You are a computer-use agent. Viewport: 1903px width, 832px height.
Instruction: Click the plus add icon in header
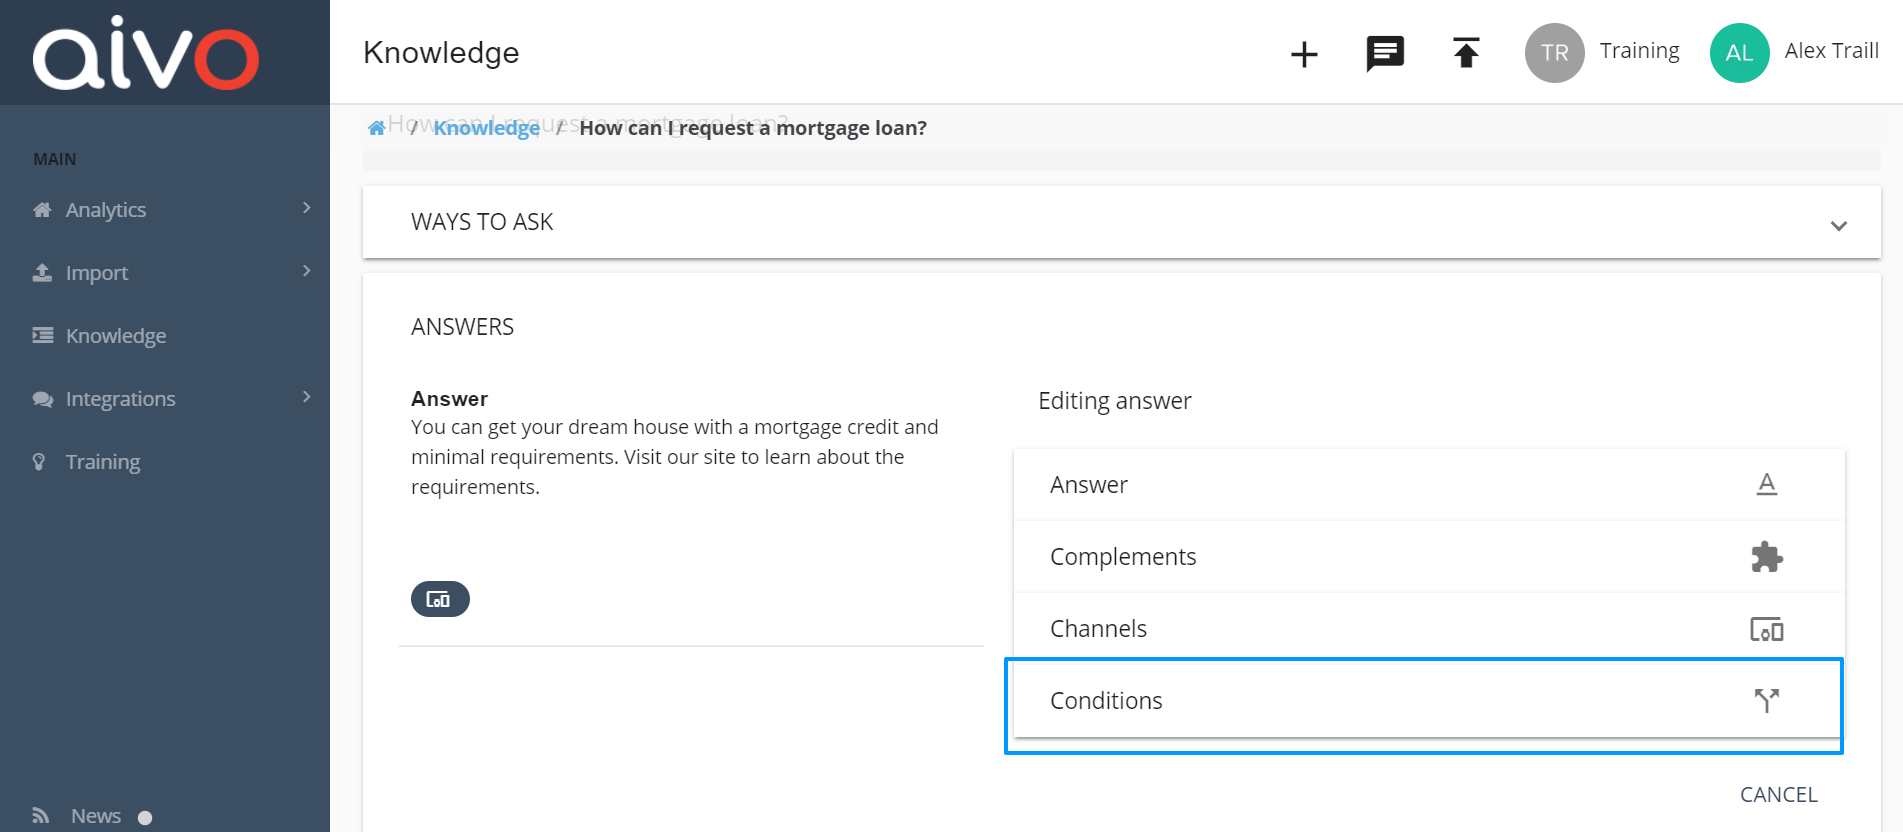click(x=1304, y=54)
